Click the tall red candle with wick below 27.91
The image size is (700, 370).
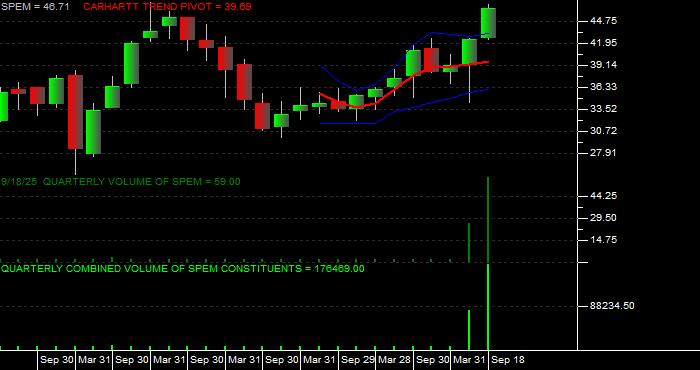[x=75, y=112]
